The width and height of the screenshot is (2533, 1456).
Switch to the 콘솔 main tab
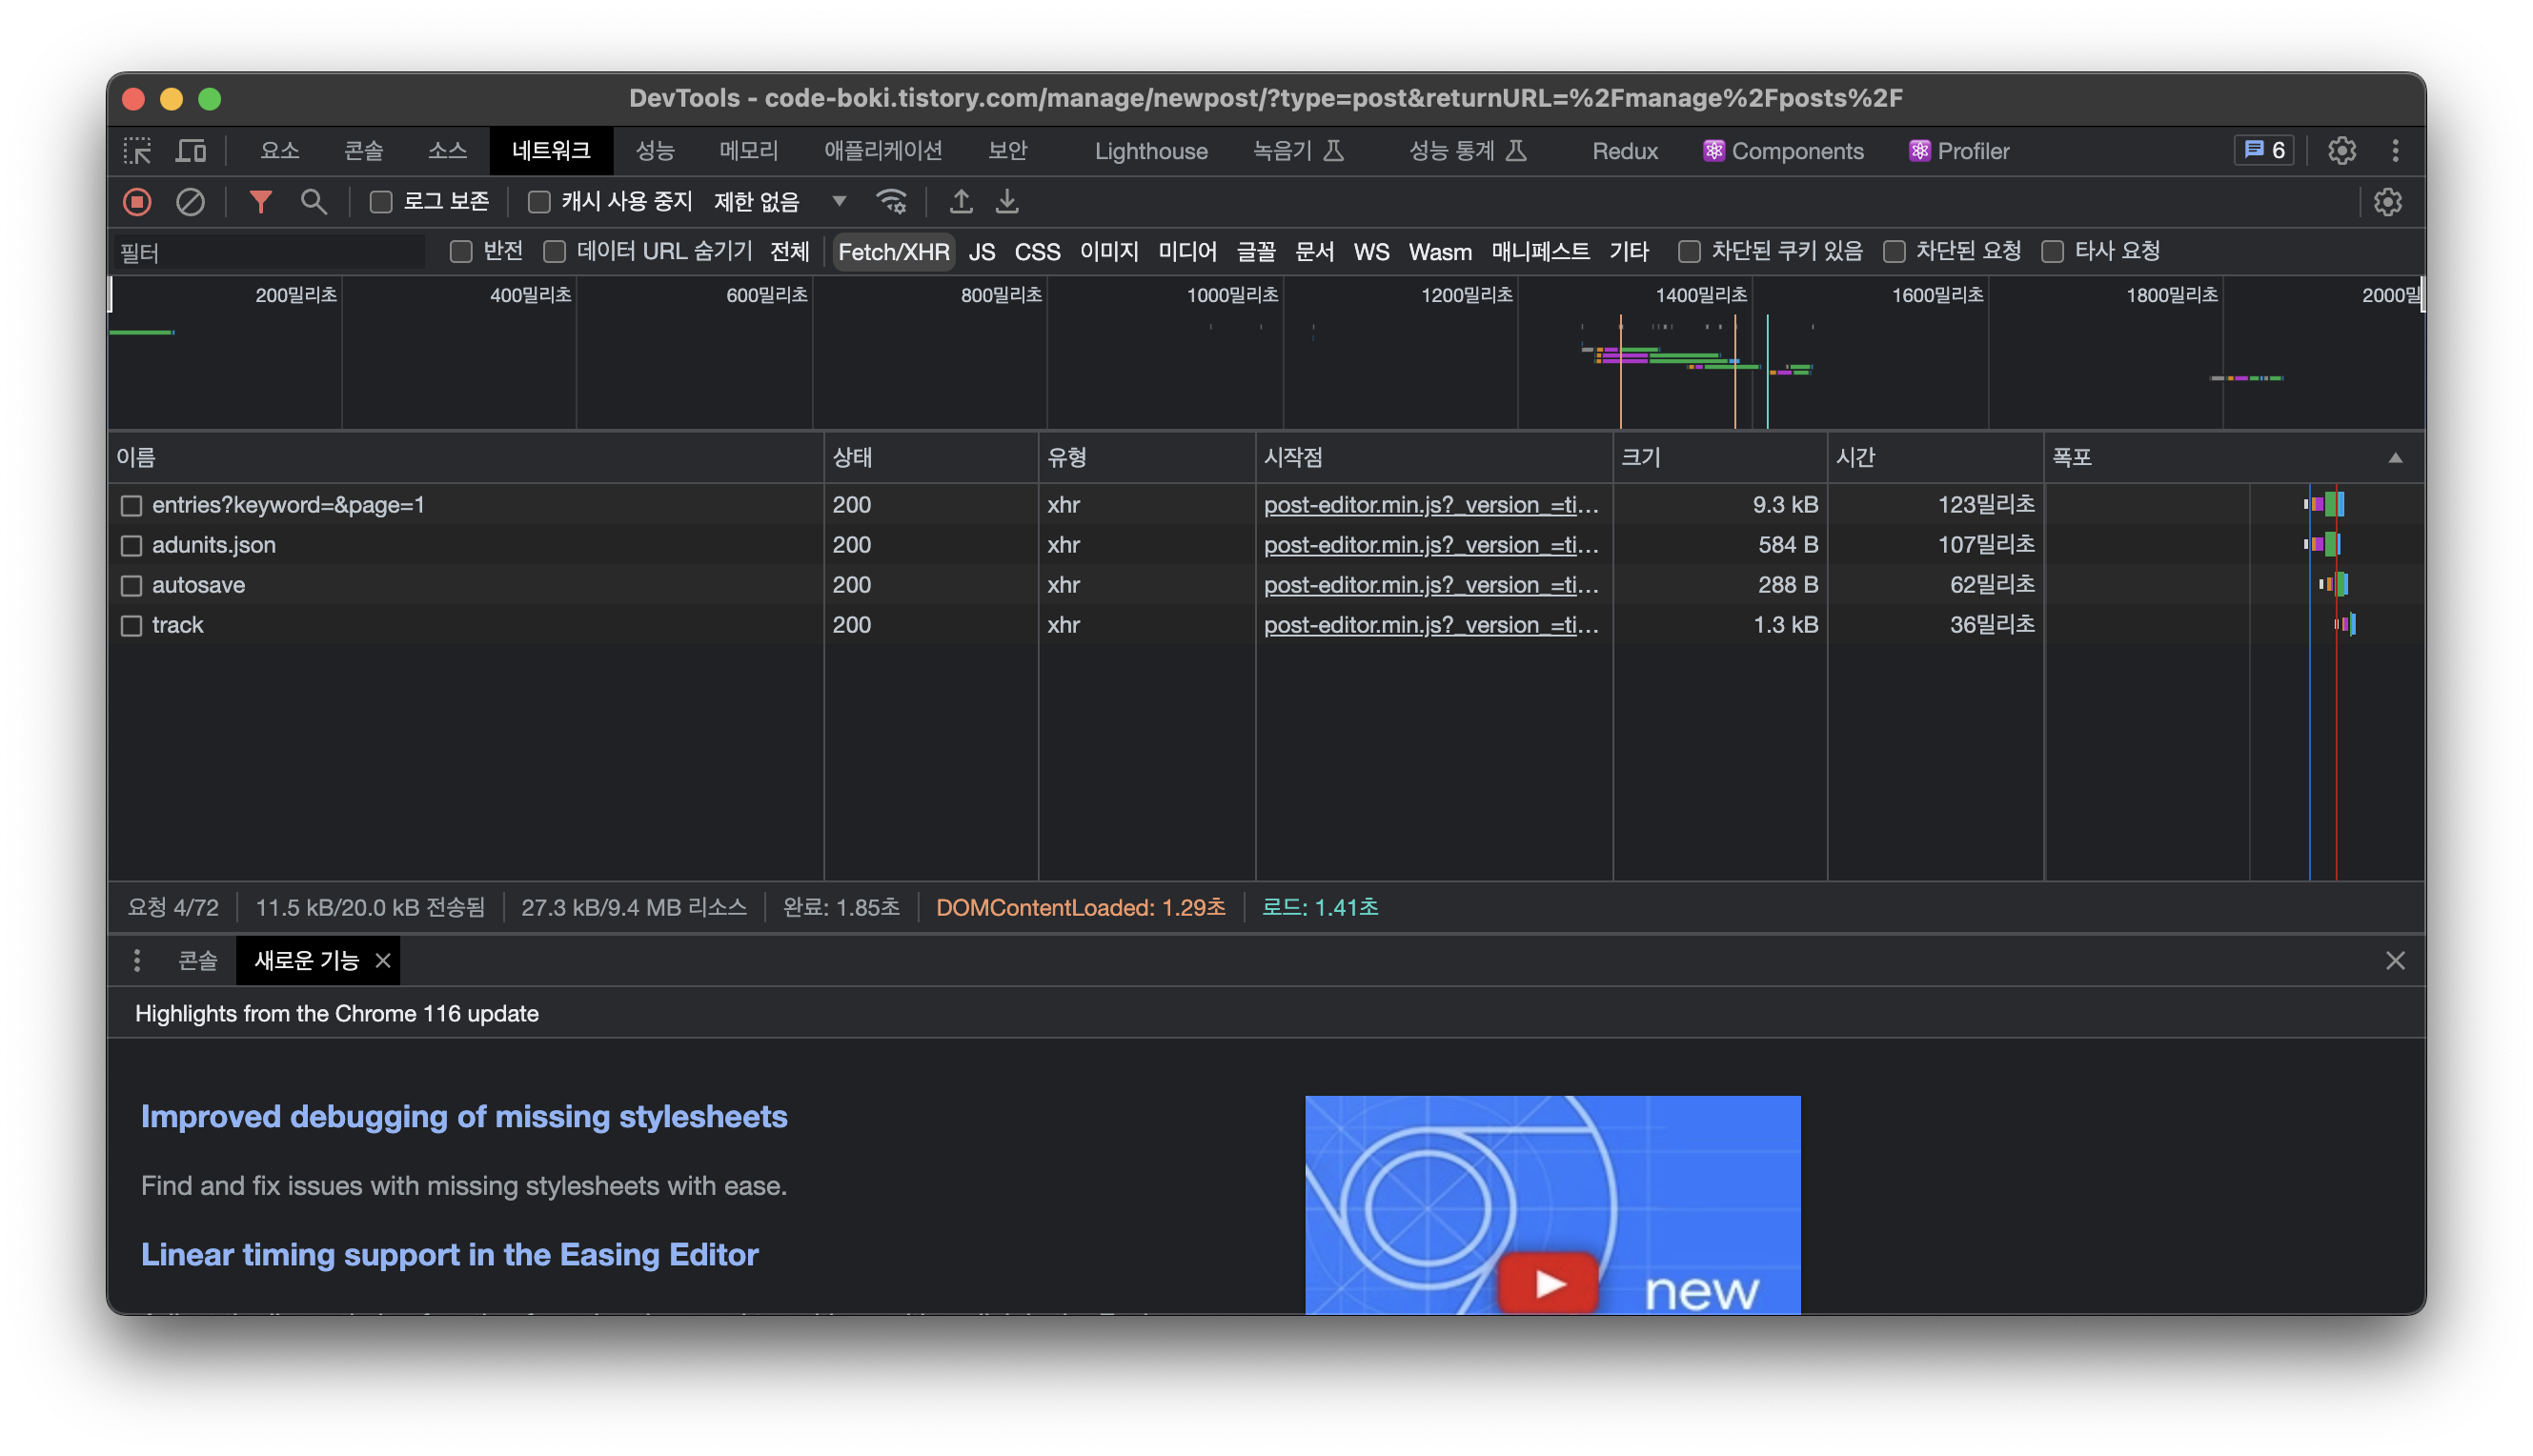[x=363, y=151]
